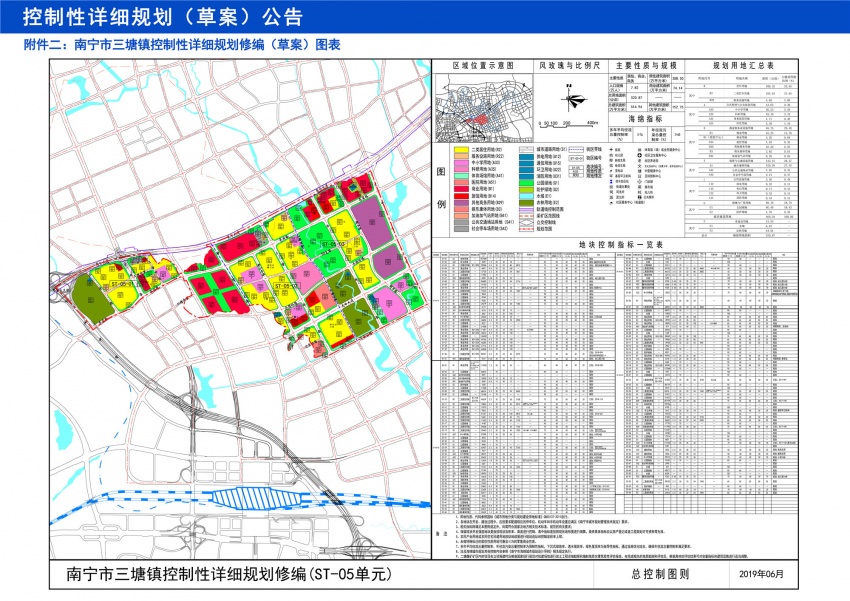Click the 总控制图则 footer label
This screenshot has height=601, width=850.
pos(660,574)
